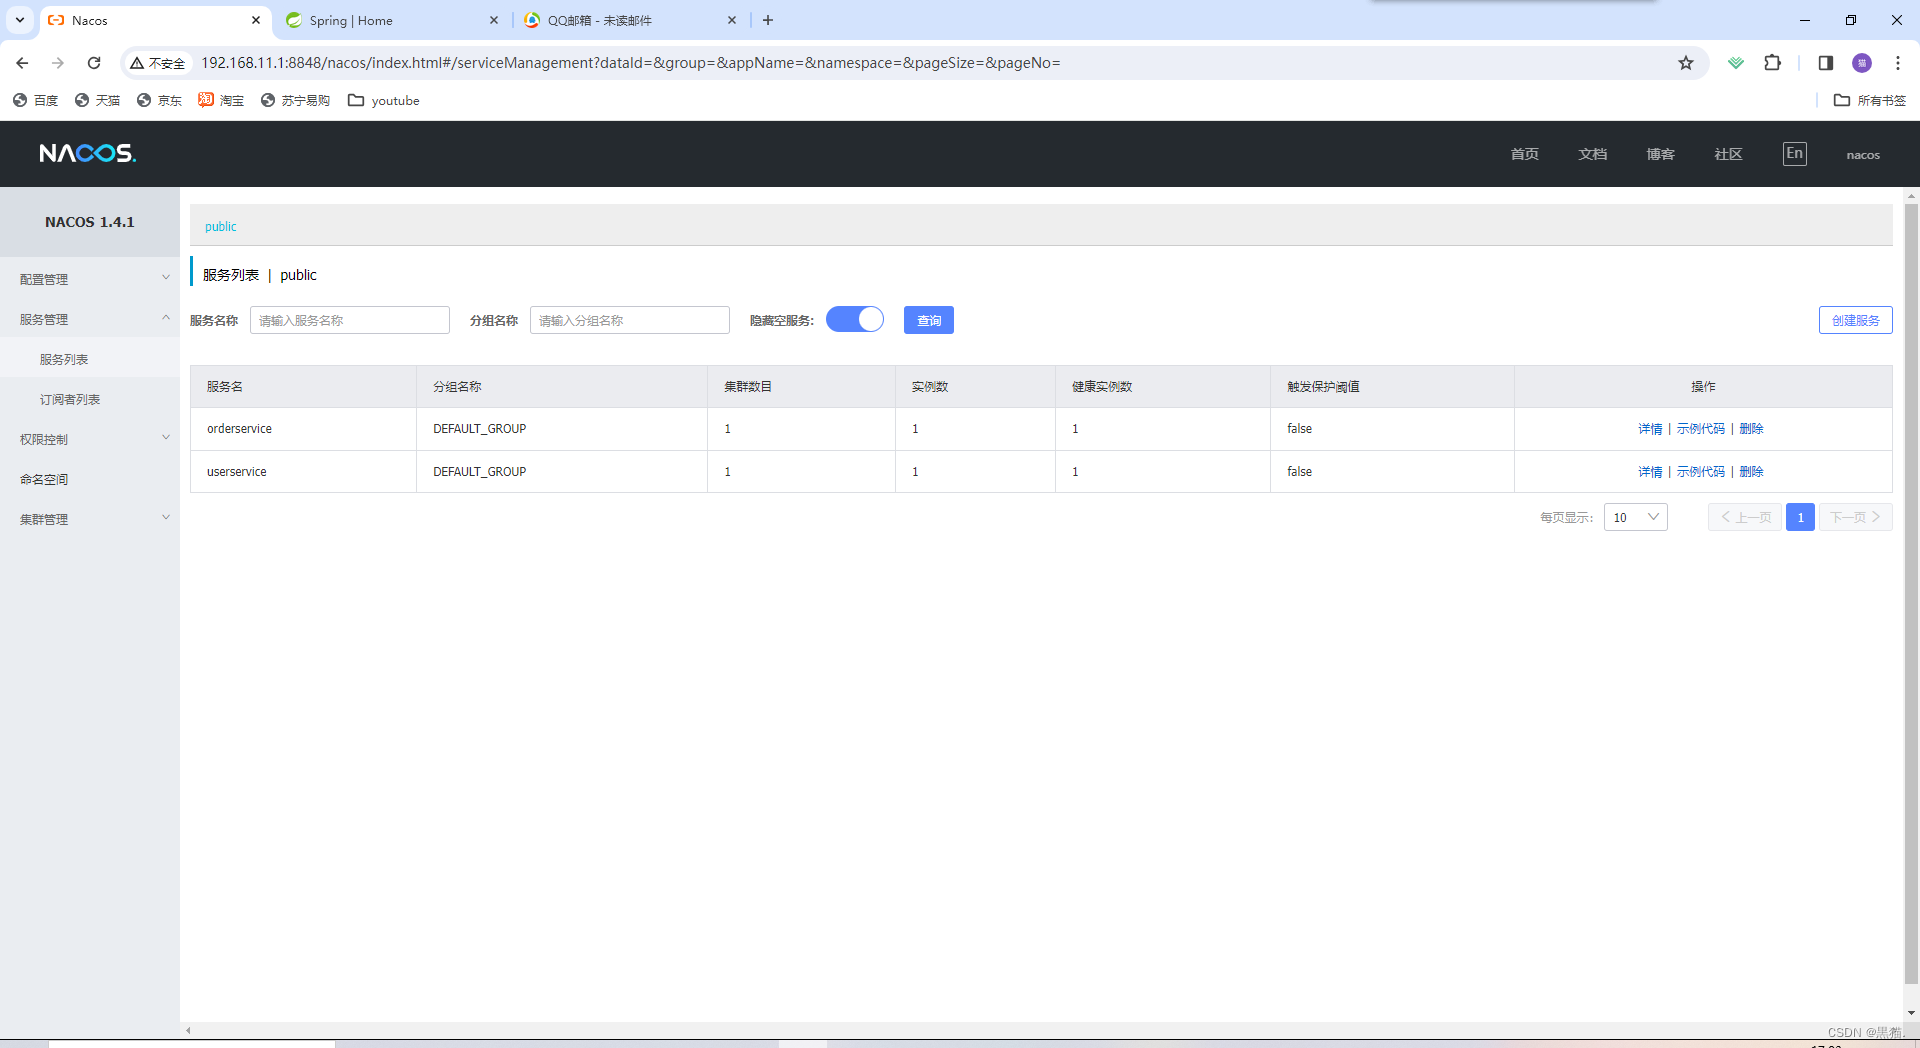
Task: Open the Chrome profile avatar
Action: coord(1862,63)
